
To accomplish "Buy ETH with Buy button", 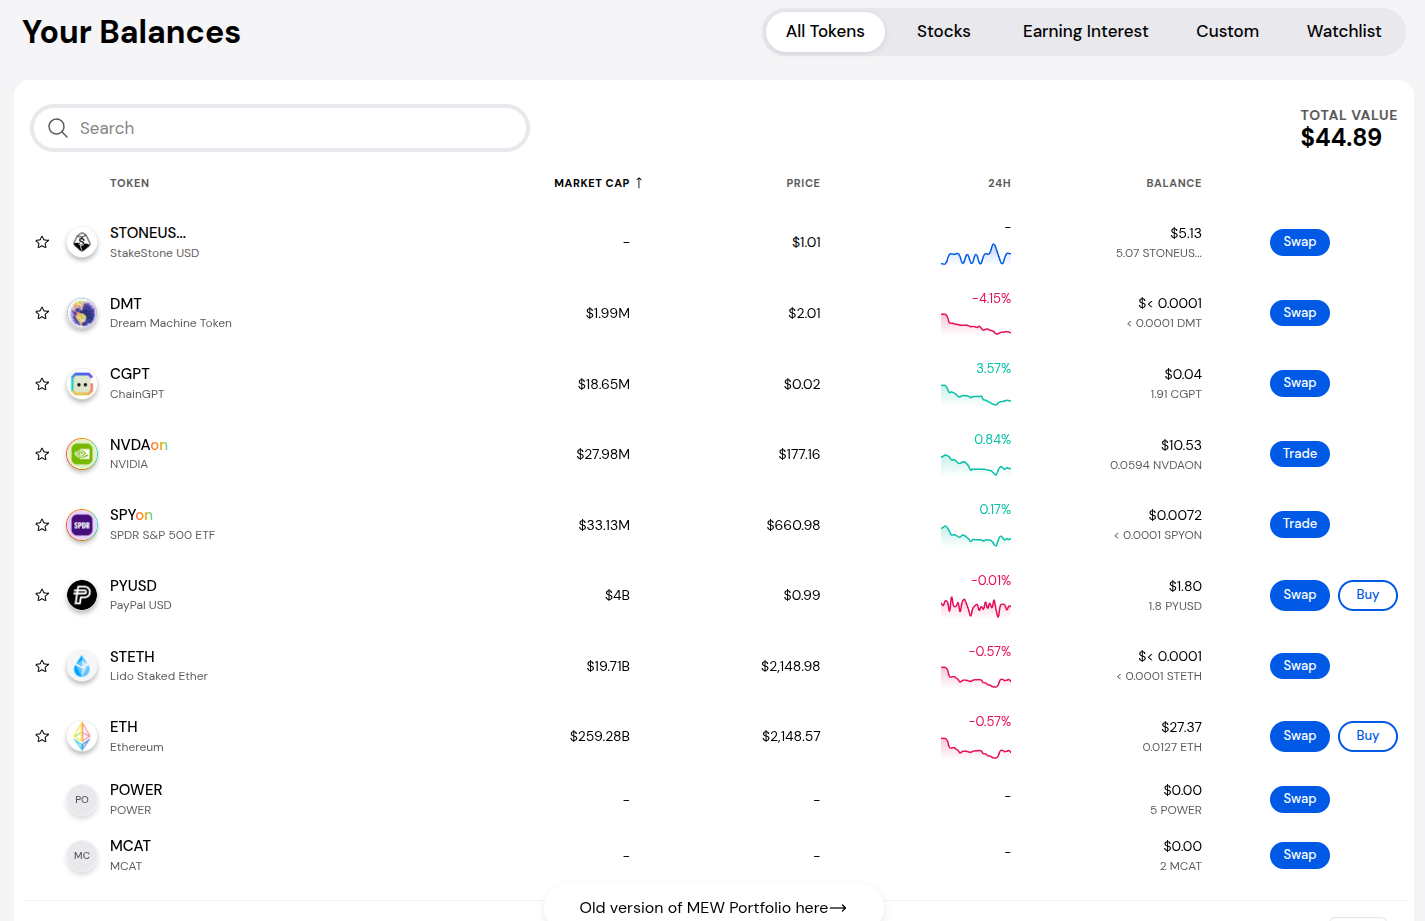I will [x=1368, y=736].
